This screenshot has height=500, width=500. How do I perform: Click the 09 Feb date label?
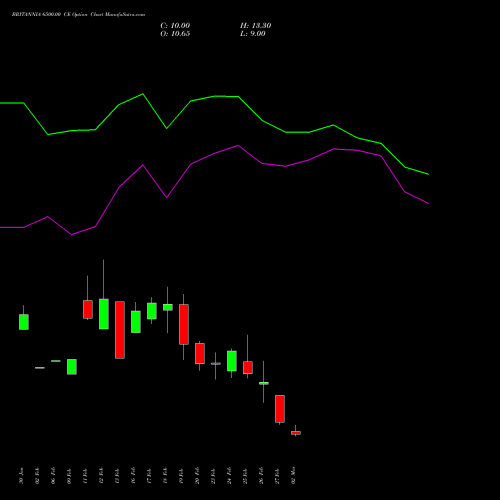(69, 476)
